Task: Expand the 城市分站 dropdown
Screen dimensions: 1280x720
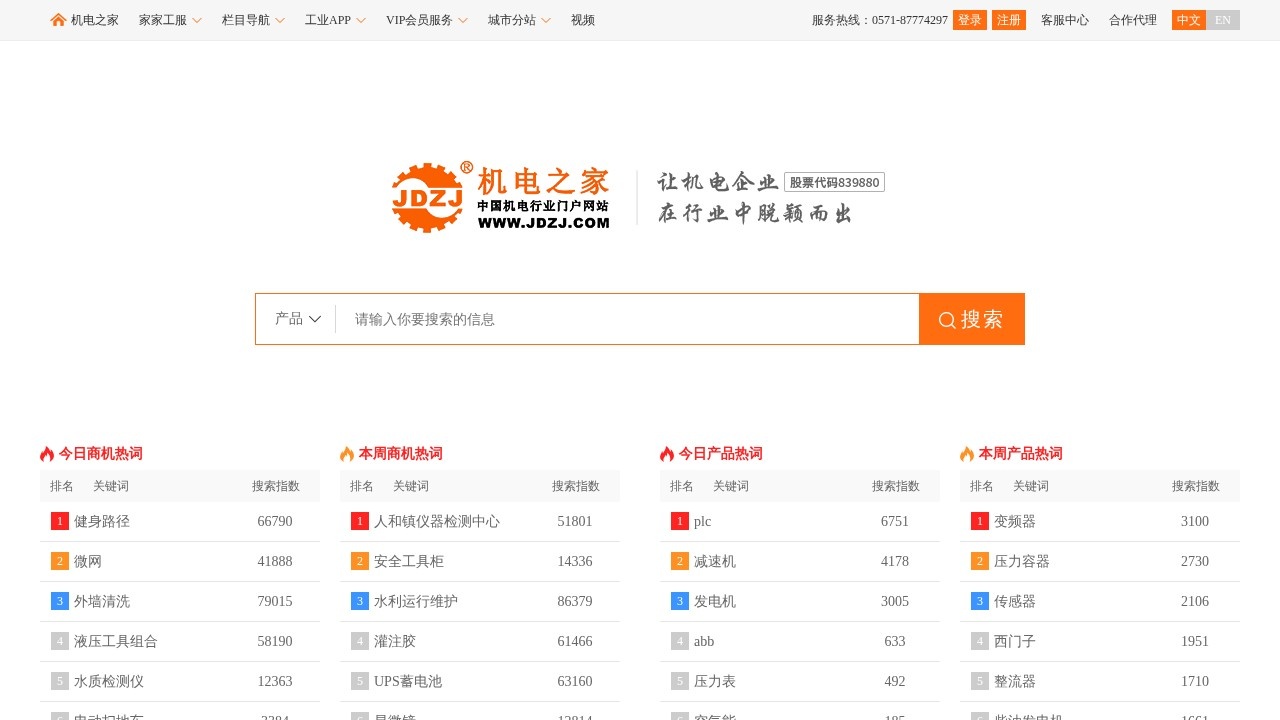Action: pos(513,19)
